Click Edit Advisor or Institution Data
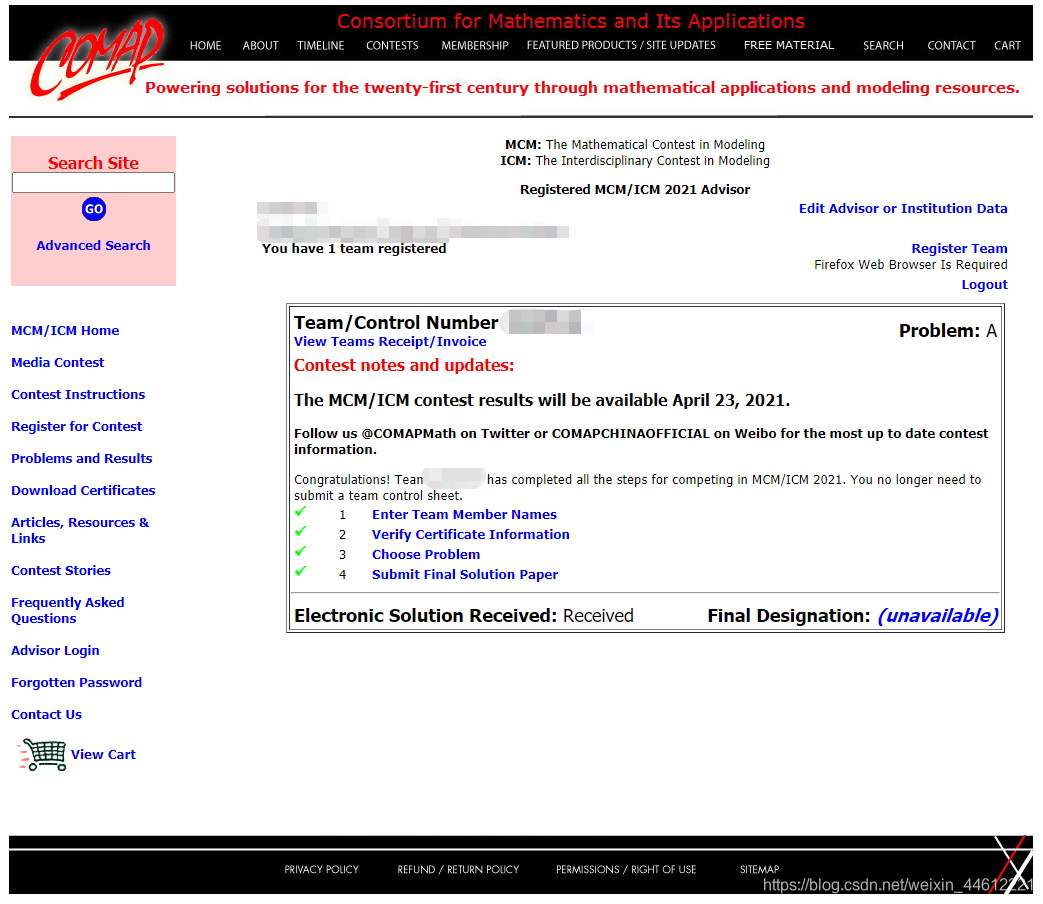 pyautogui.click(x=903, y=208)
